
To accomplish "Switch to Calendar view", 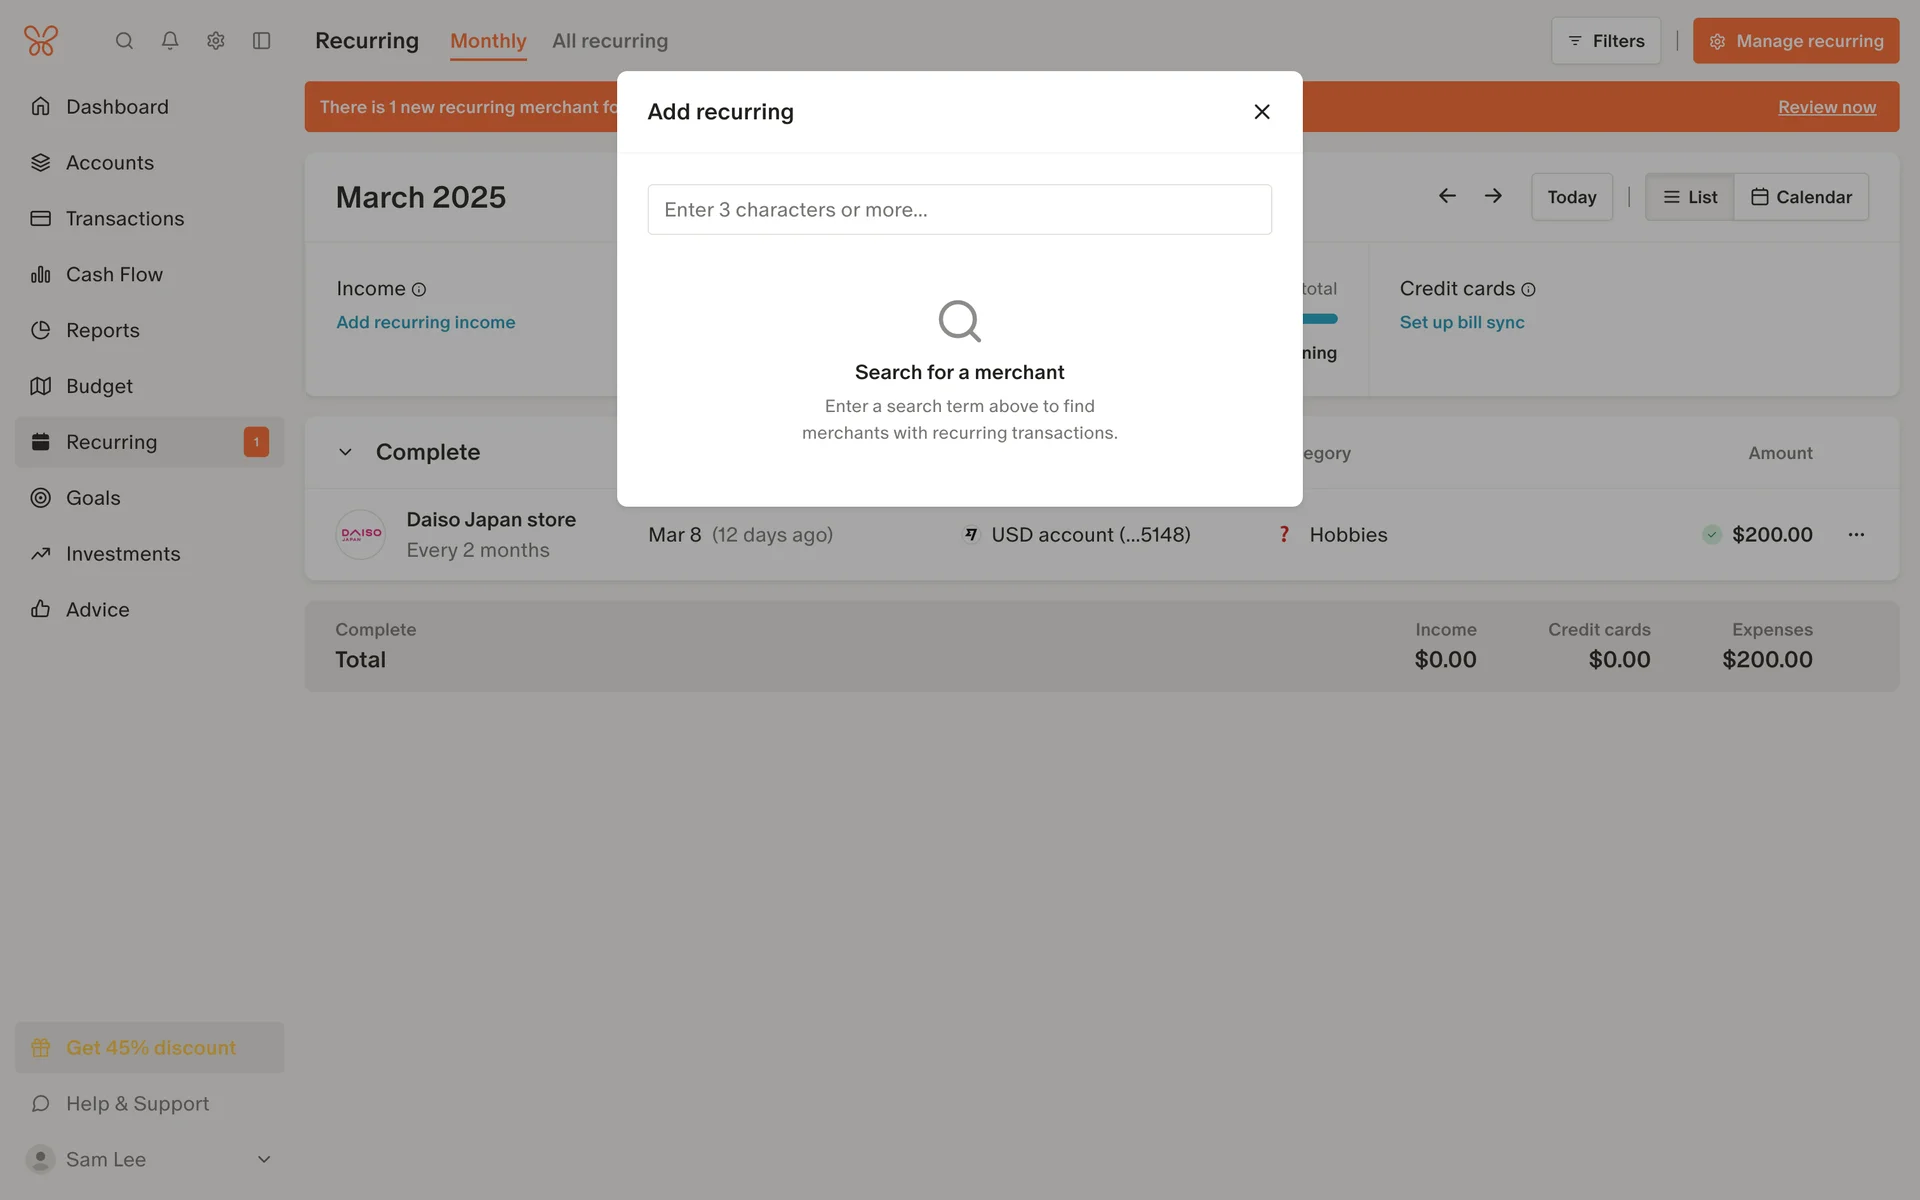I will click(x=1801, y=197).
